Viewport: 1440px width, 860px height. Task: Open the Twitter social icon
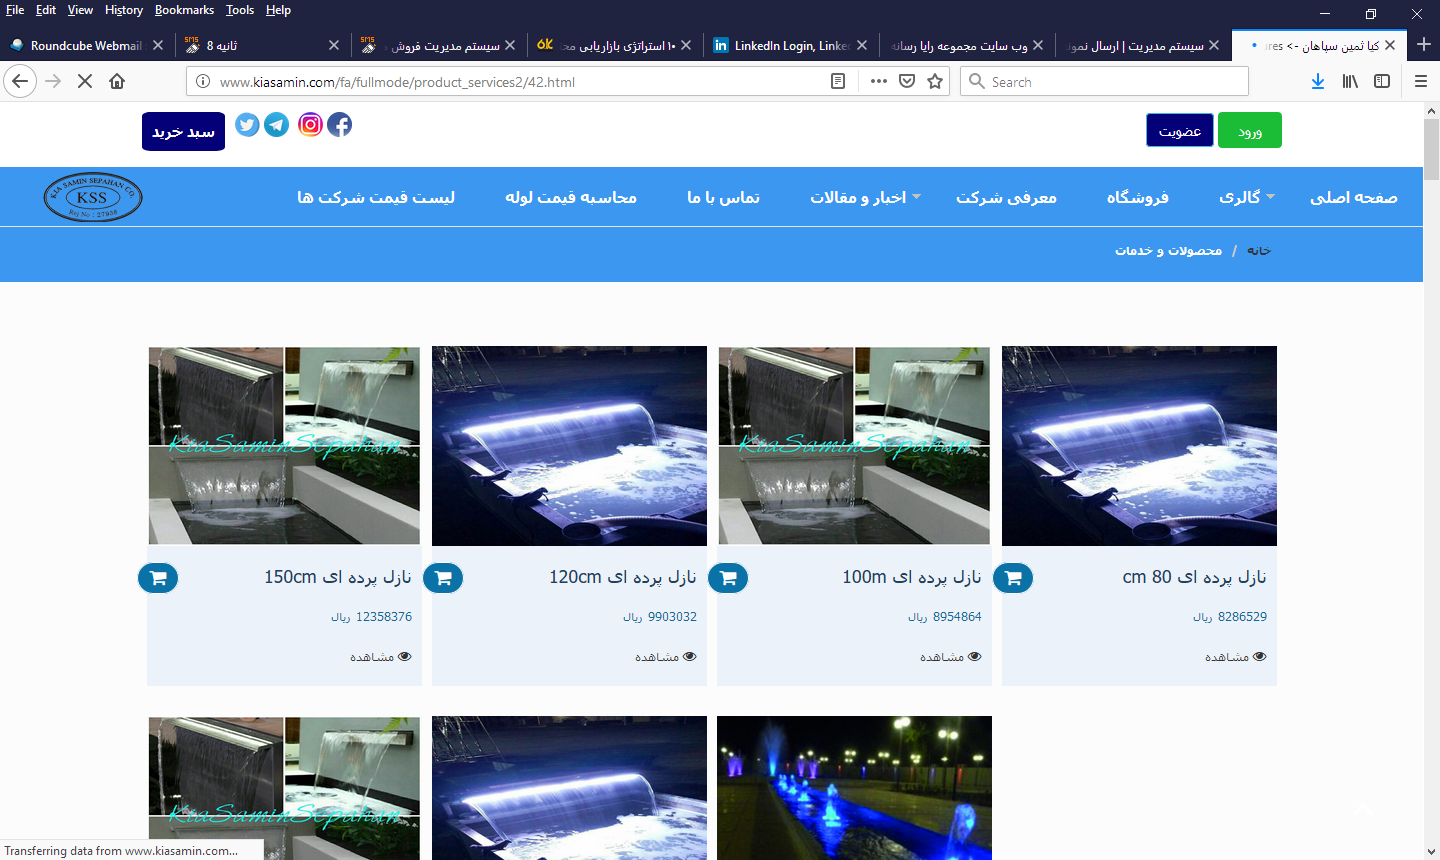coord(247,124)
